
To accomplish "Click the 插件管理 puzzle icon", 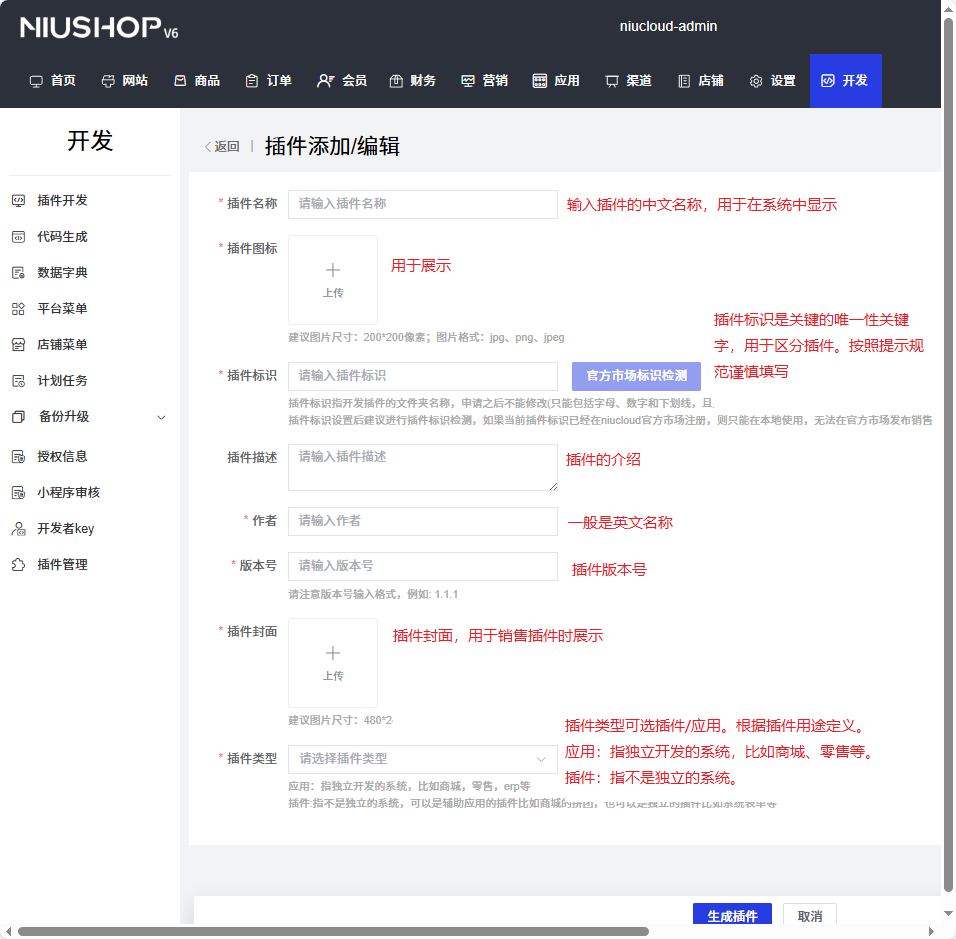I will (18, 565).
